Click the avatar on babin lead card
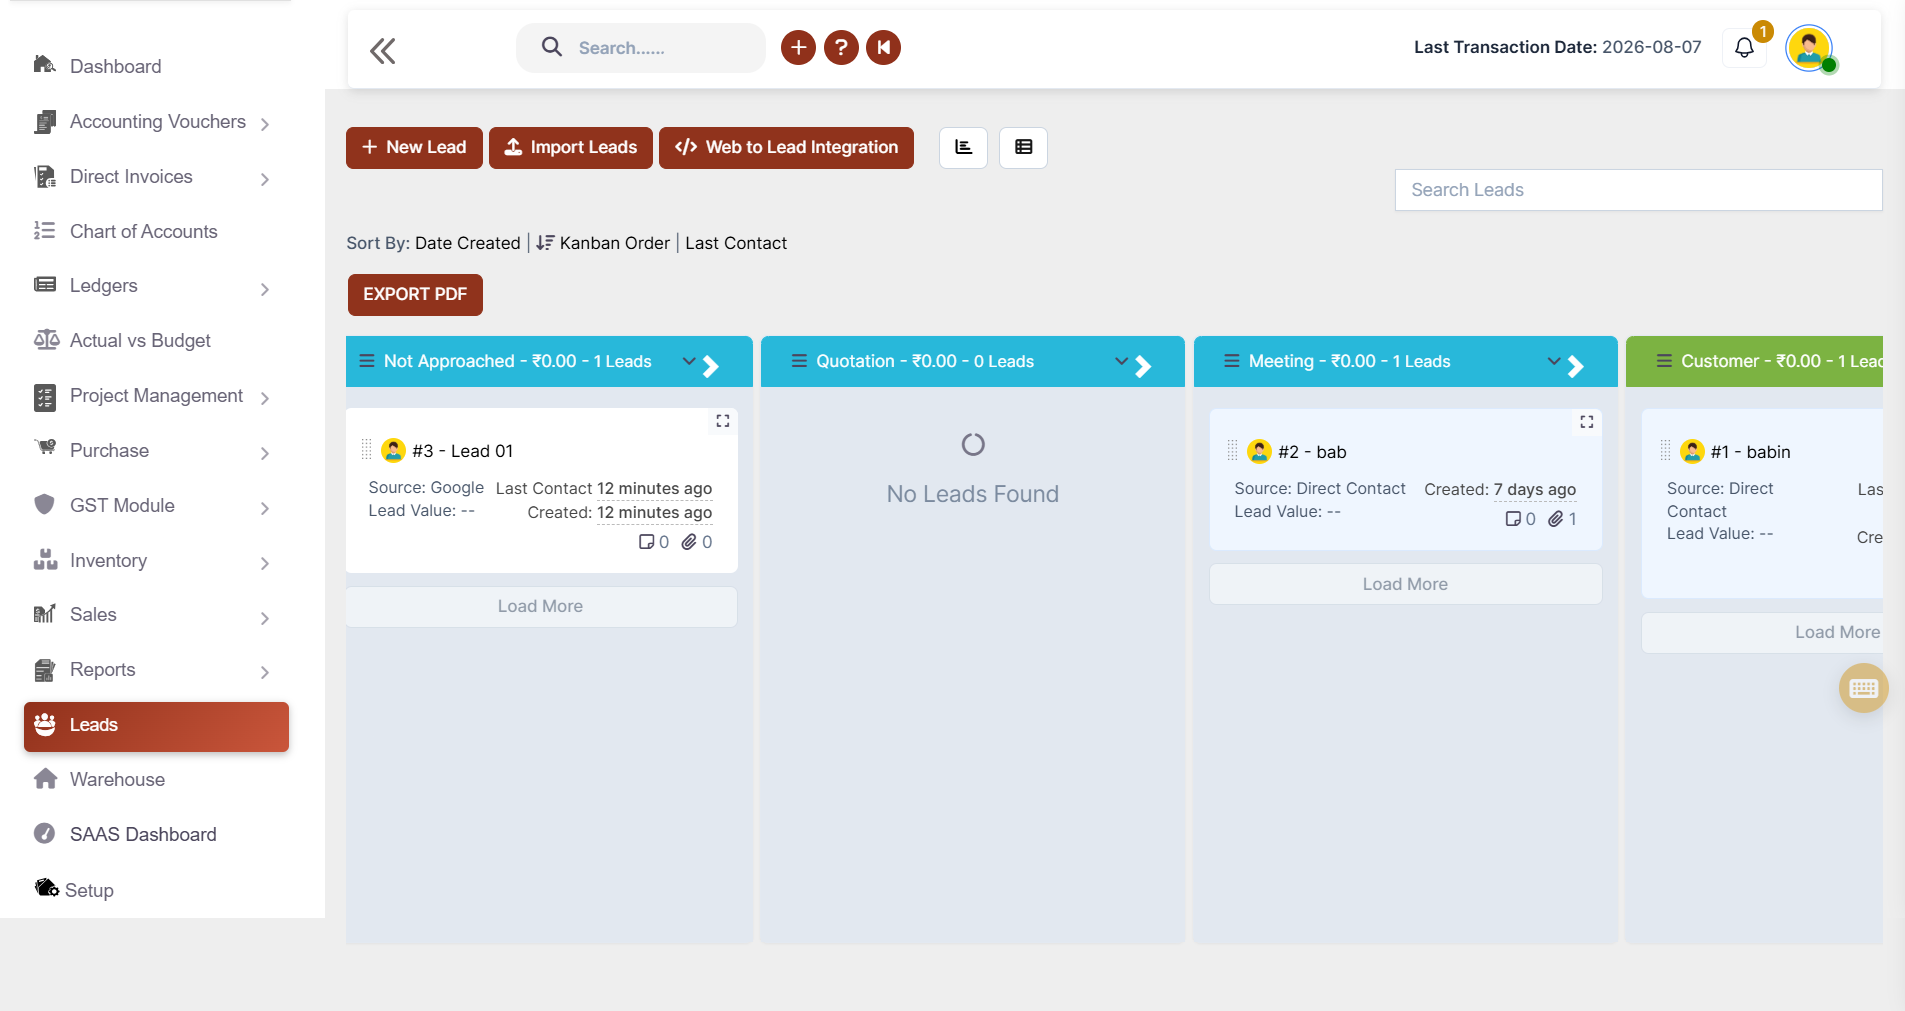The width and height of the screenshot is (1905, 1011). [1692, 451]
